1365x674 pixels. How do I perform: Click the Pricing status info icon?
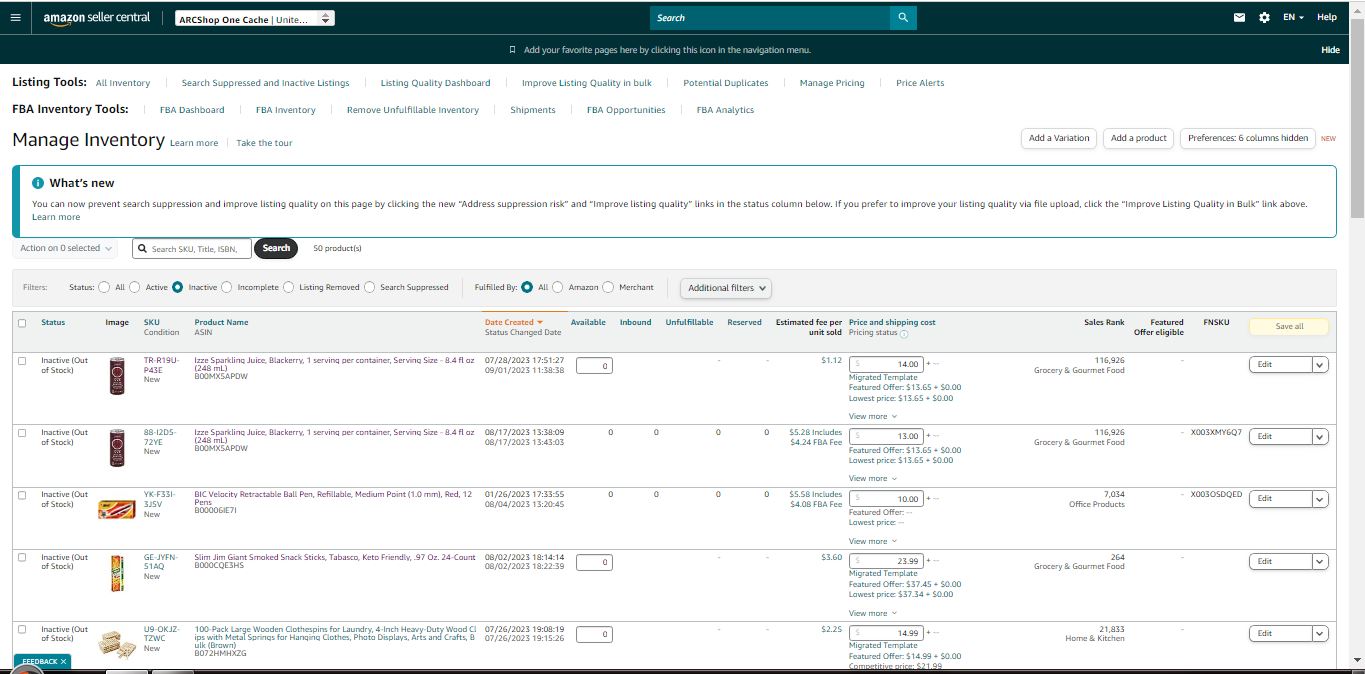click(904, 333)
